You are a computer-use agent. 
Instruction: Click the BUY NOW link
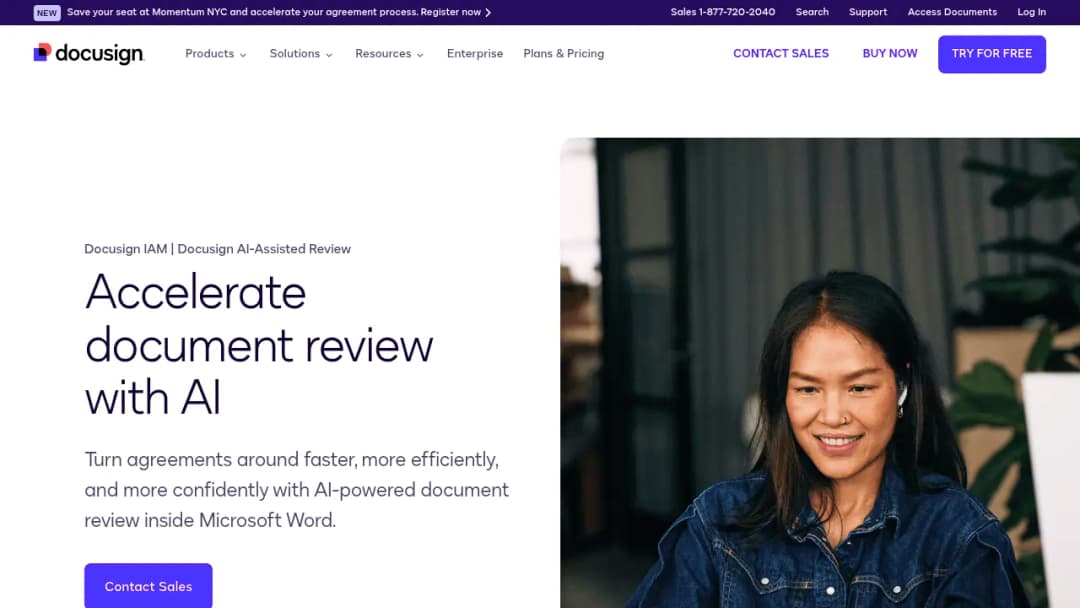tap(890, 54)
